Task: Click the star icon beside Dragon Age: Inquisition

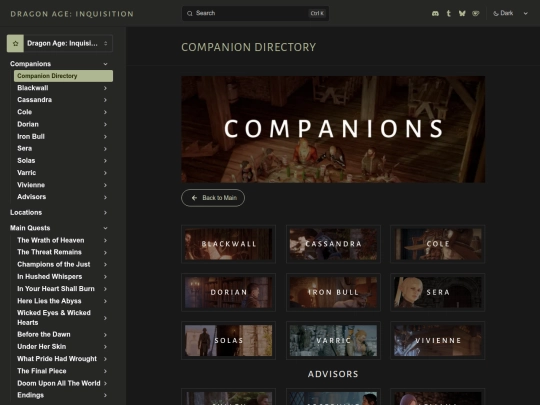Action: coord(15,43)
